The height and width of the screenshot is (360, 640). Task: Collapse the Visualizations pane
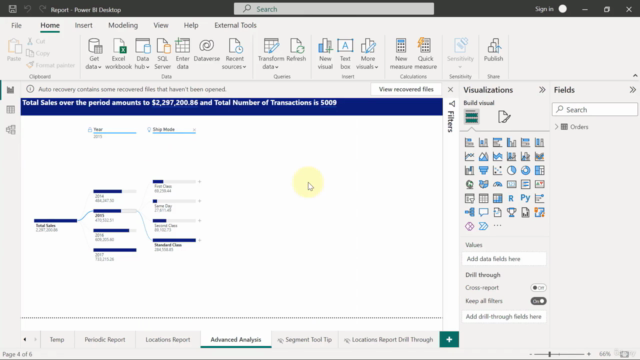point(542,90)
